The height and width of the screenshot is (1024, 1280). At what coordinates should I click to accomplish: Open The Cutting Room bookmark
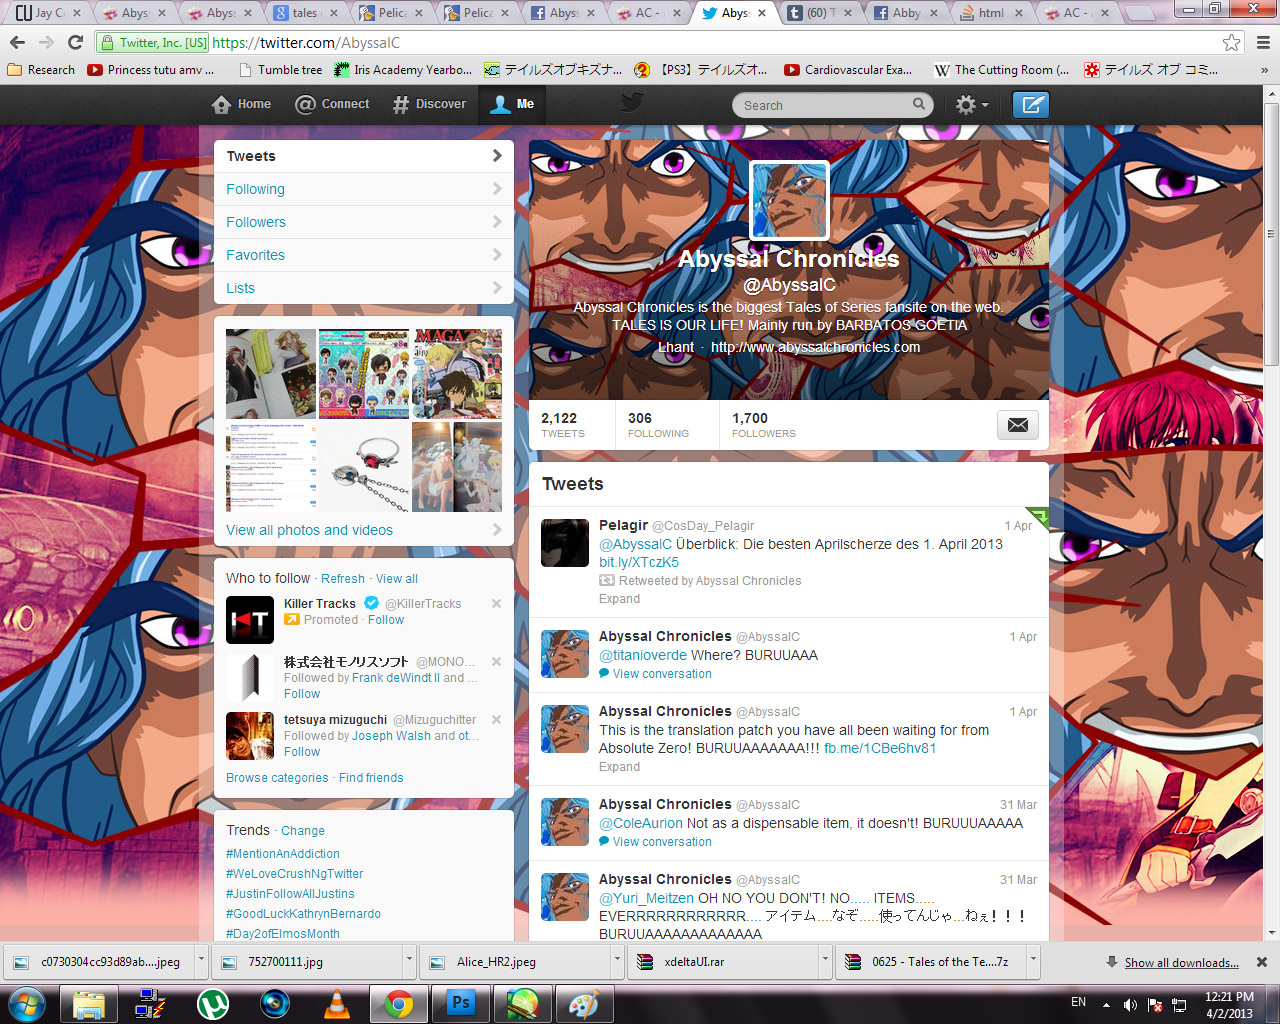1002,70
